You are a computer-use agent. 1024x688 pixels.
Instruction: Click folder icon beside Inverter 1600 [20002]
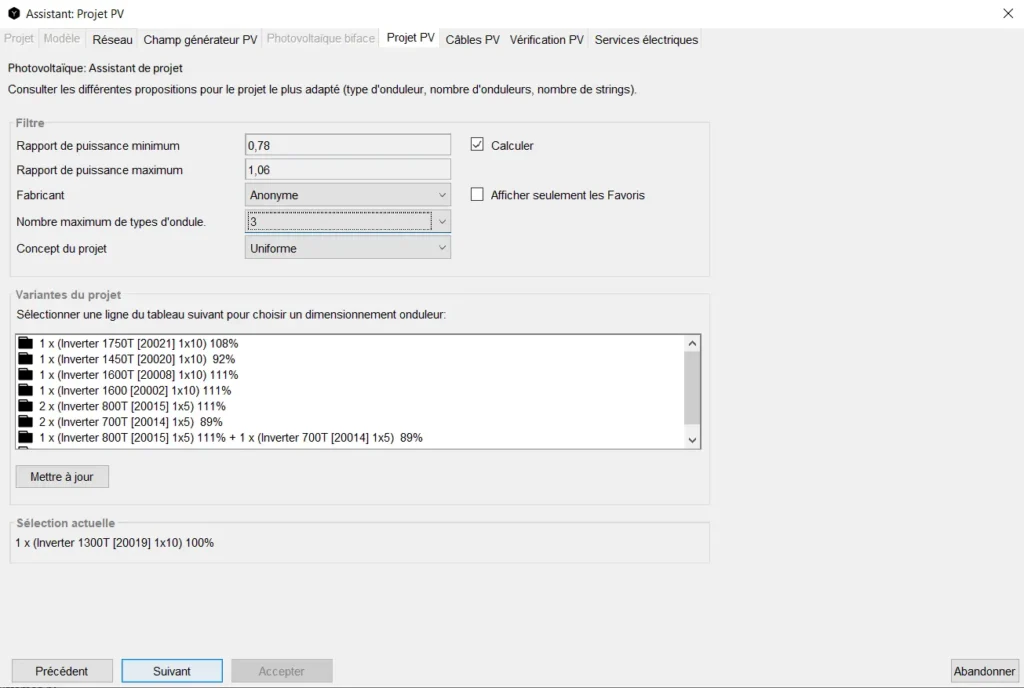tap(26, 390)
